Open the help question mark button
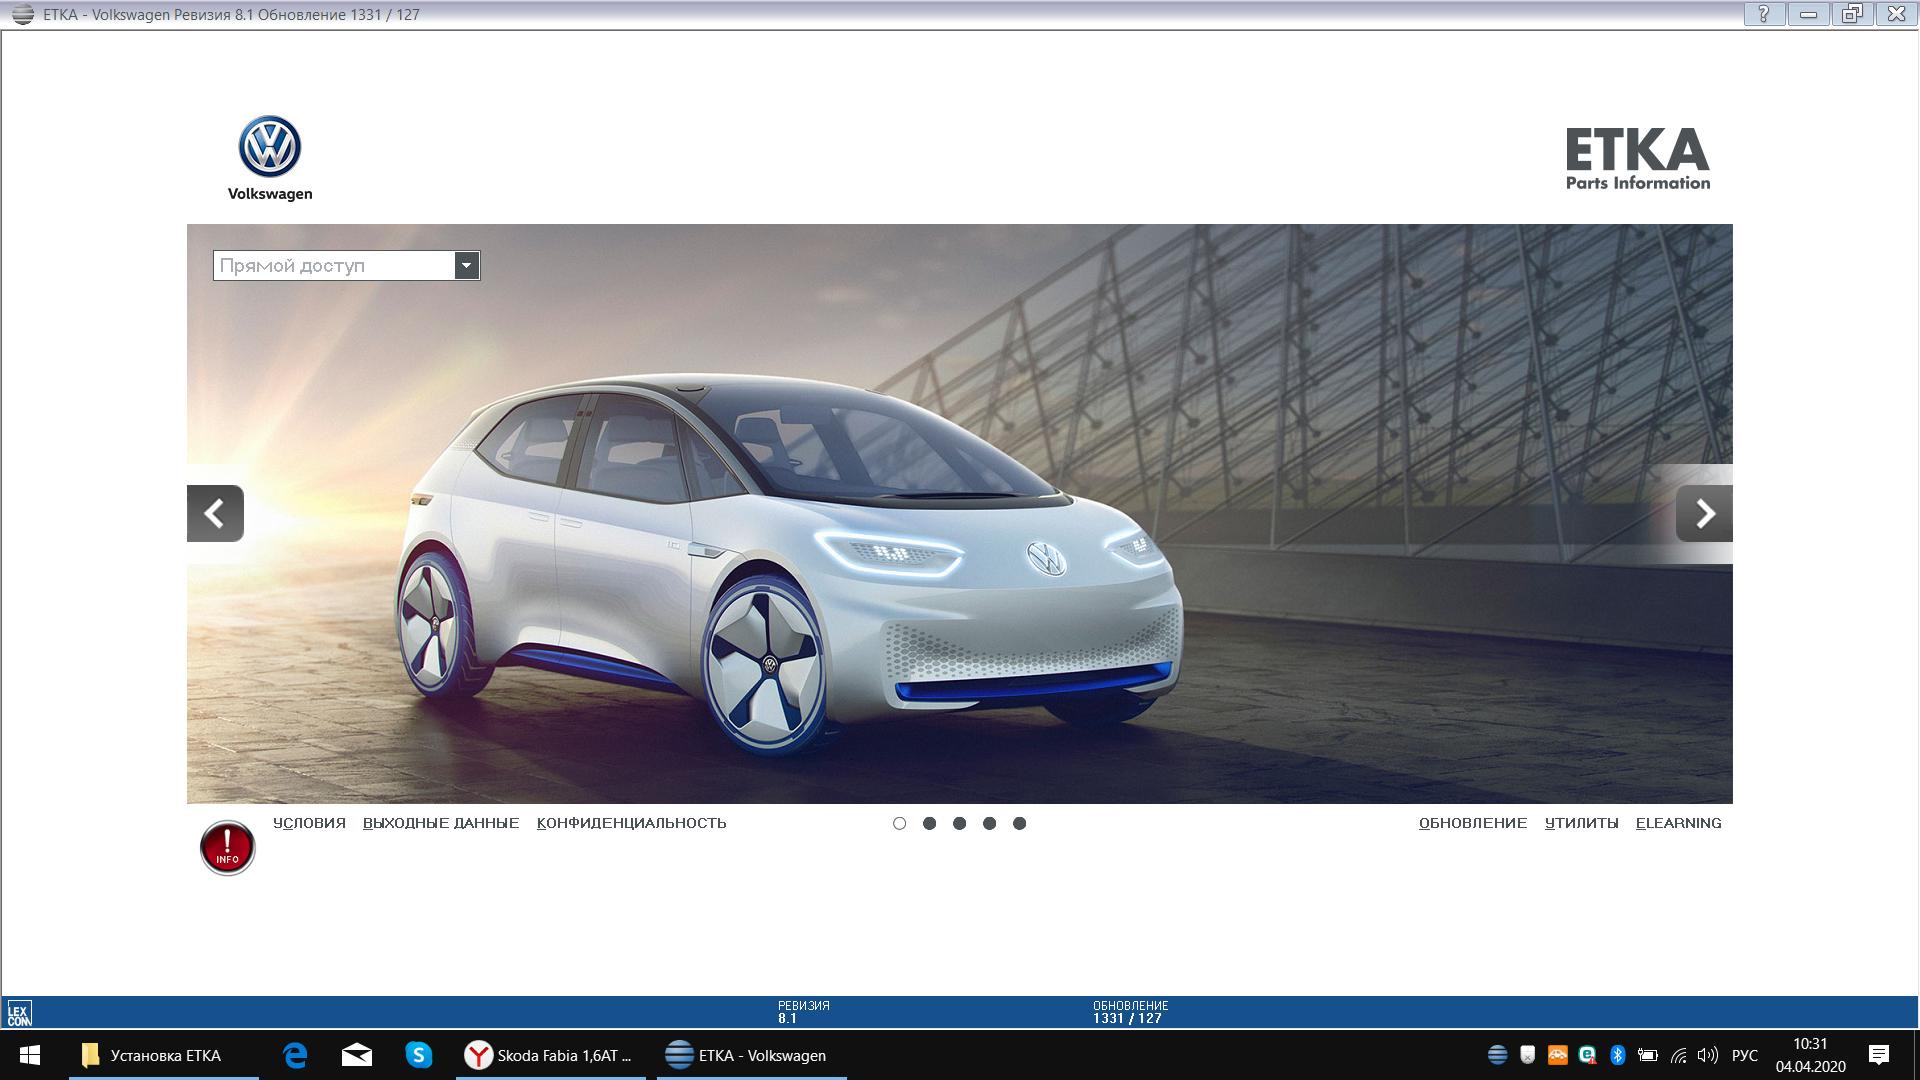 (x=1764, y=14)
